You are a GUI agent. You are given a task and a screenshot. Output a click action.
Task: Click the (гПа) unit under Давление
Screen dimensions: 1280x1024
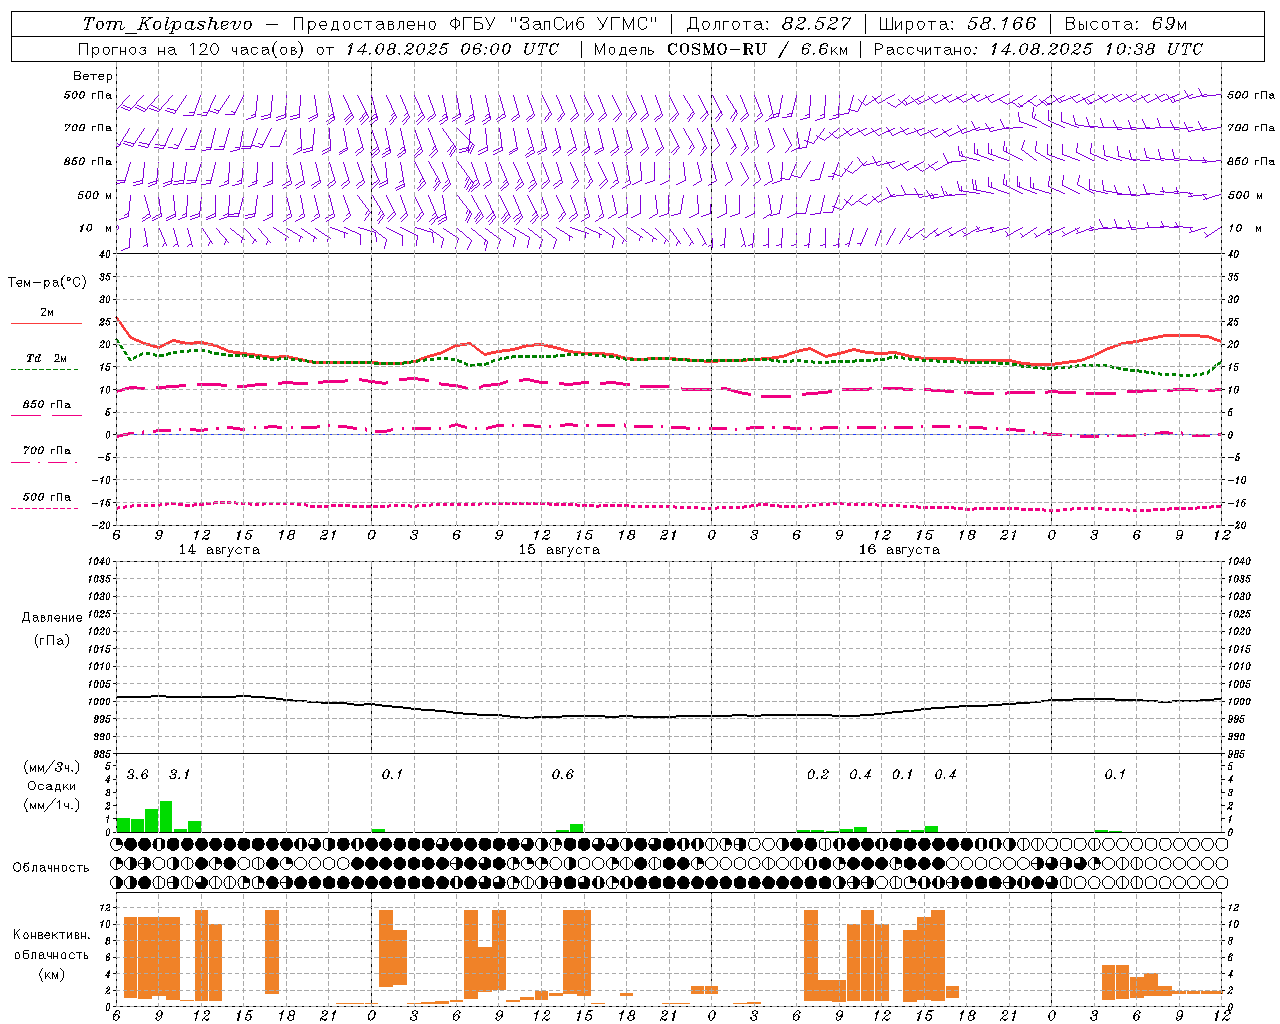coord(52,641)
